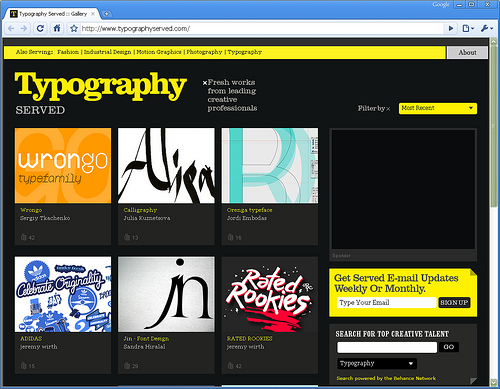The image size is (500, 389).
Task: Reload the page with refresh icon
Action: coord(40,29)
